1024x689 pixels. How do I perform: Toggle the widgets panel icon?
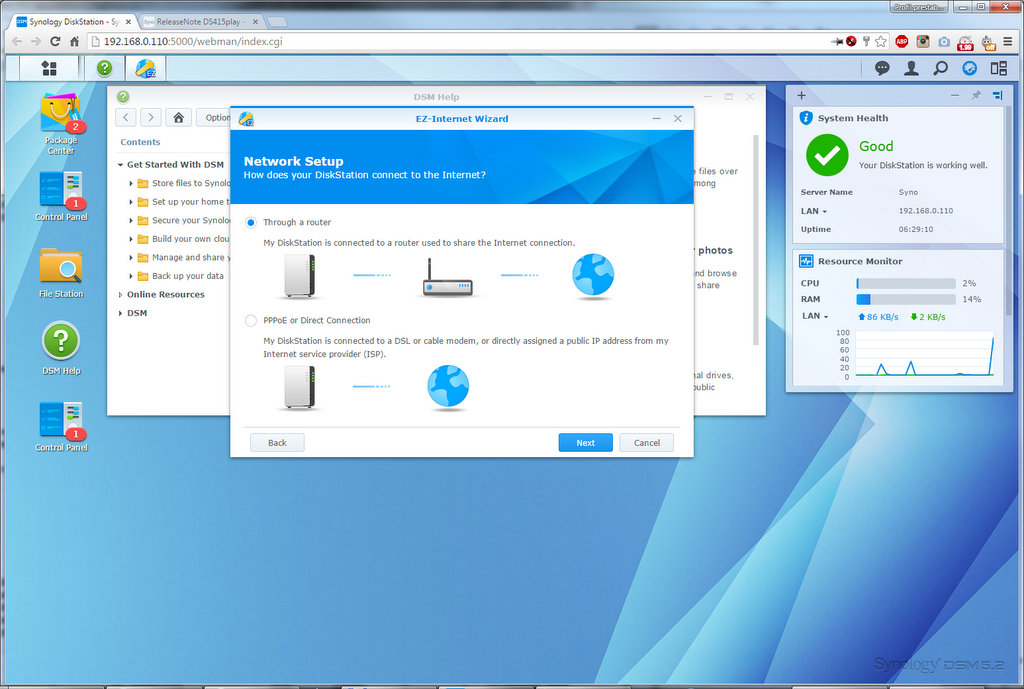point(970,68)
